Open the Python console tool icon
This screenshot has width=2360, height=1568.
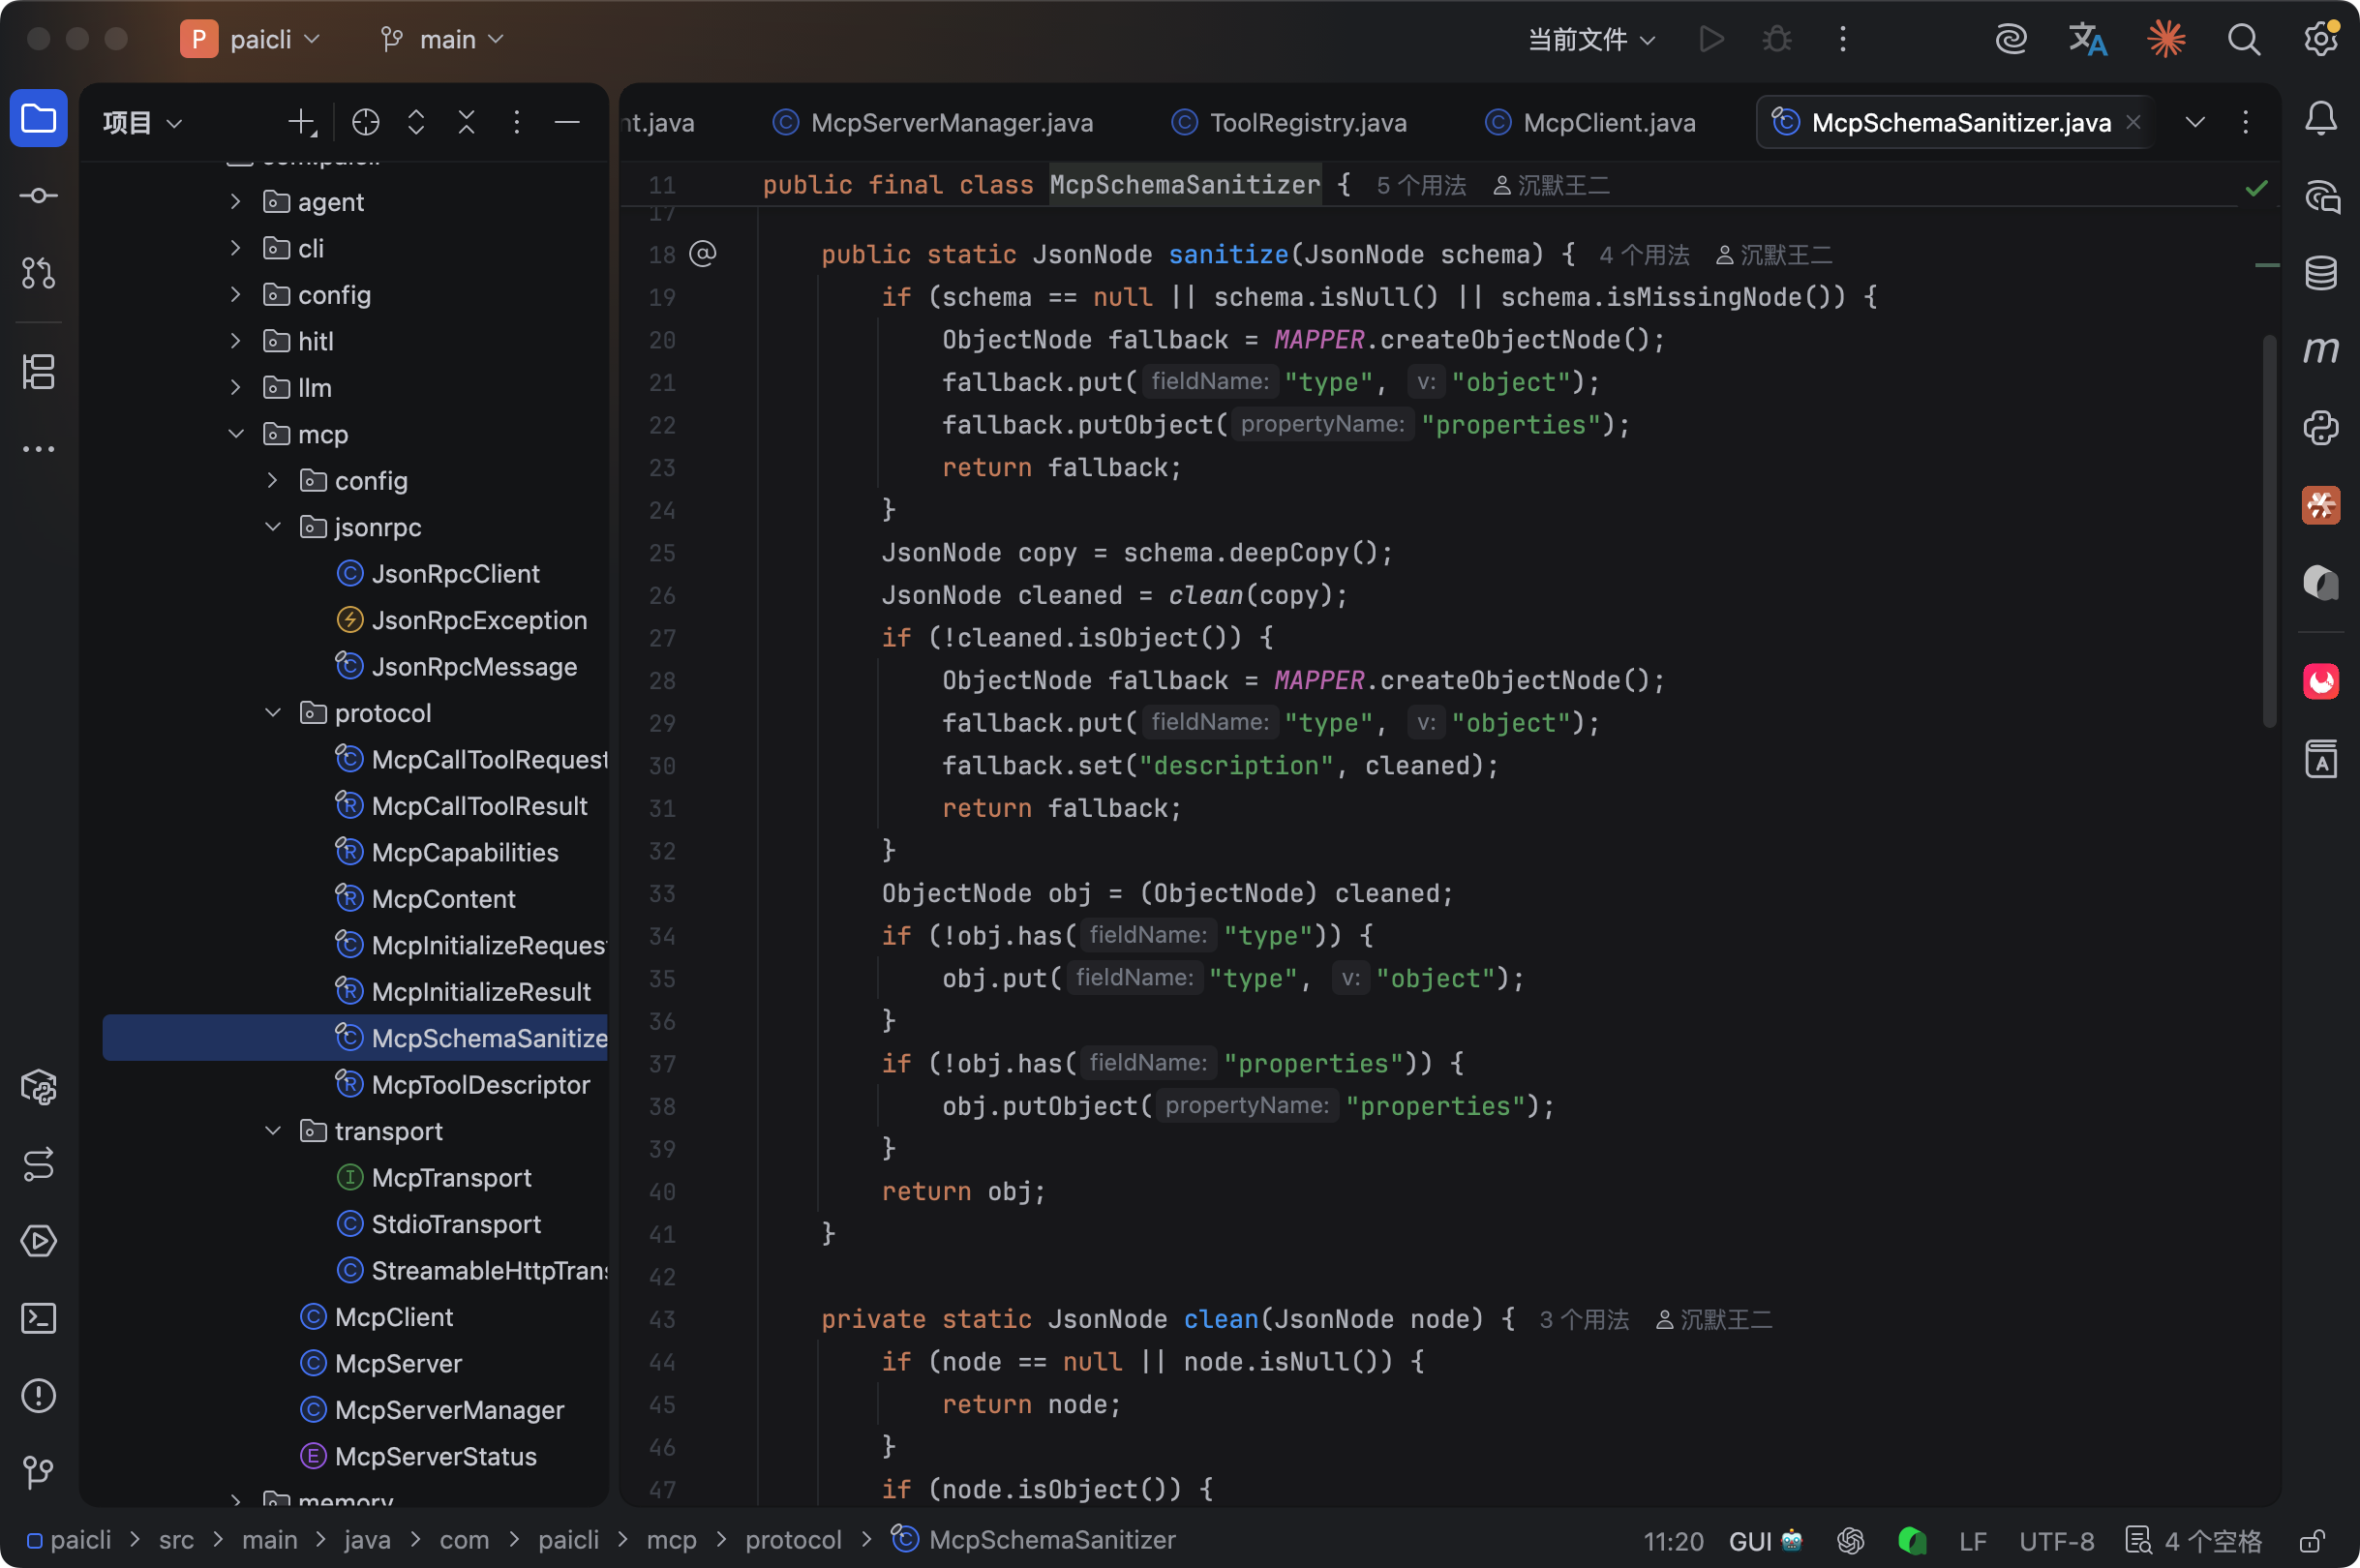(2320, 427)
